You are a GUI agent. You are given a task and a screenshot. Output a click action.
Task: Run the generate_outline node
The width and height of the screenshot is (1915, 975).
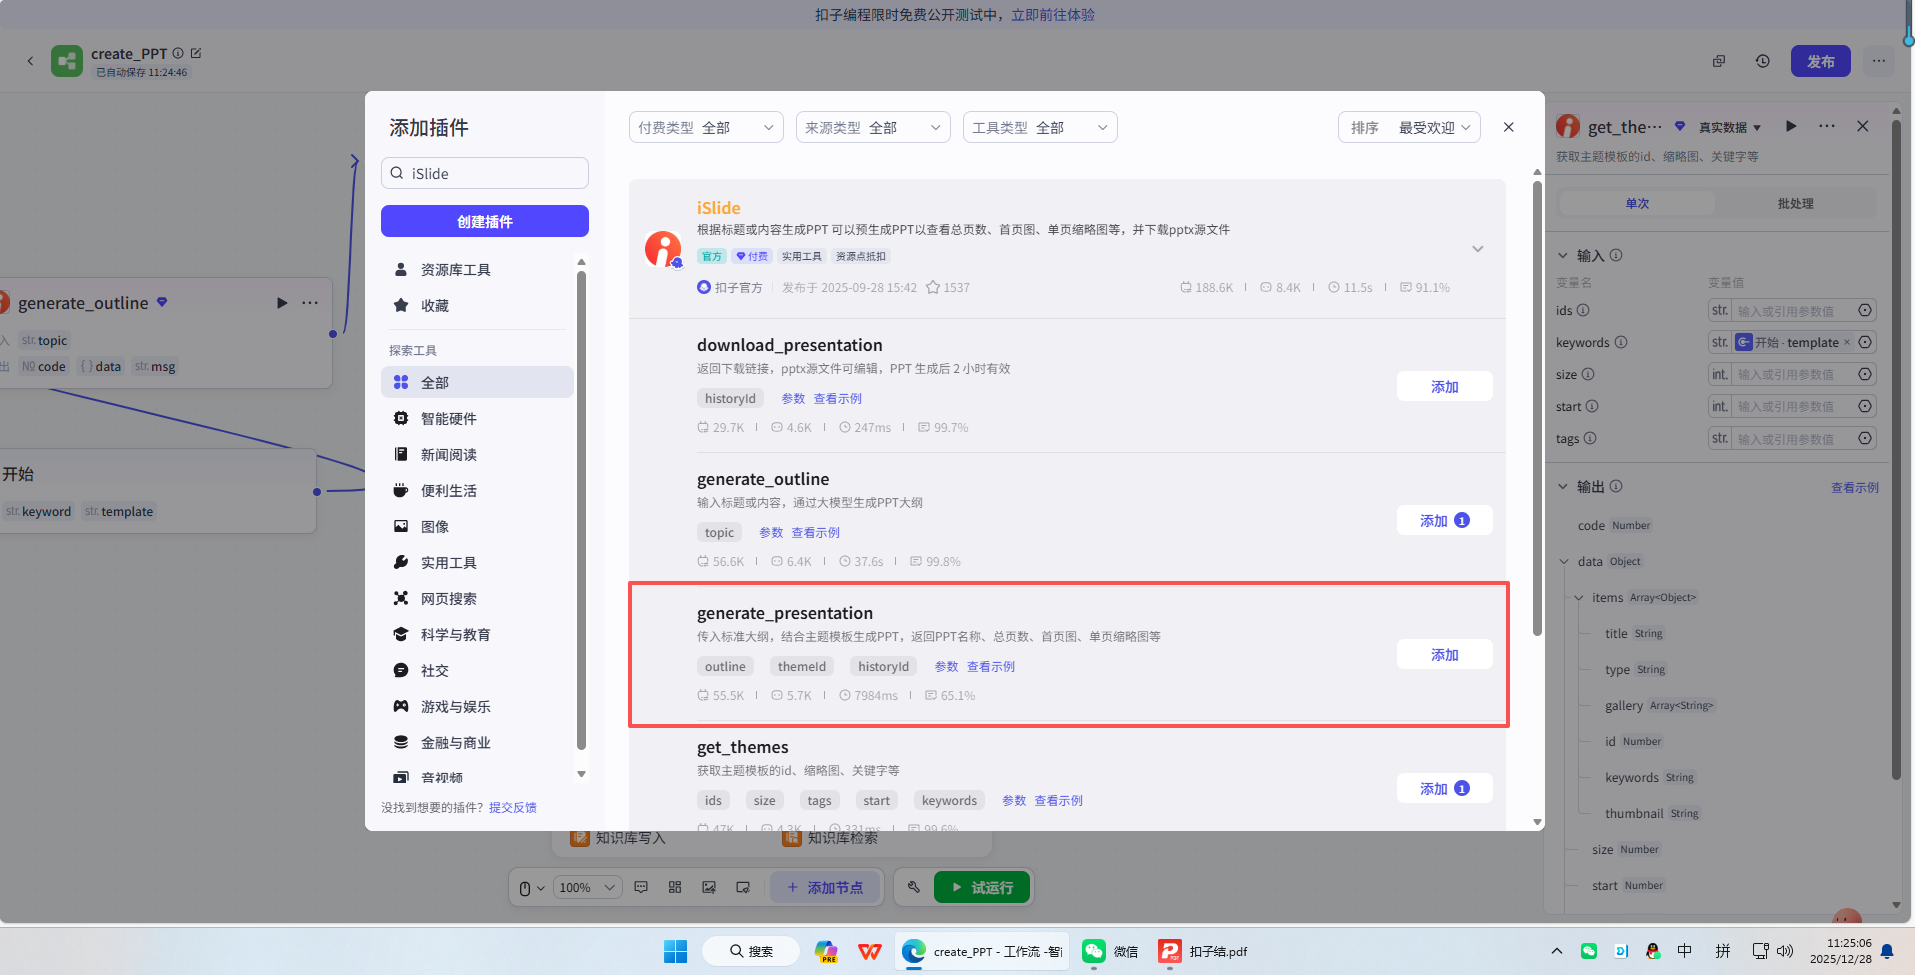[282, 303]
